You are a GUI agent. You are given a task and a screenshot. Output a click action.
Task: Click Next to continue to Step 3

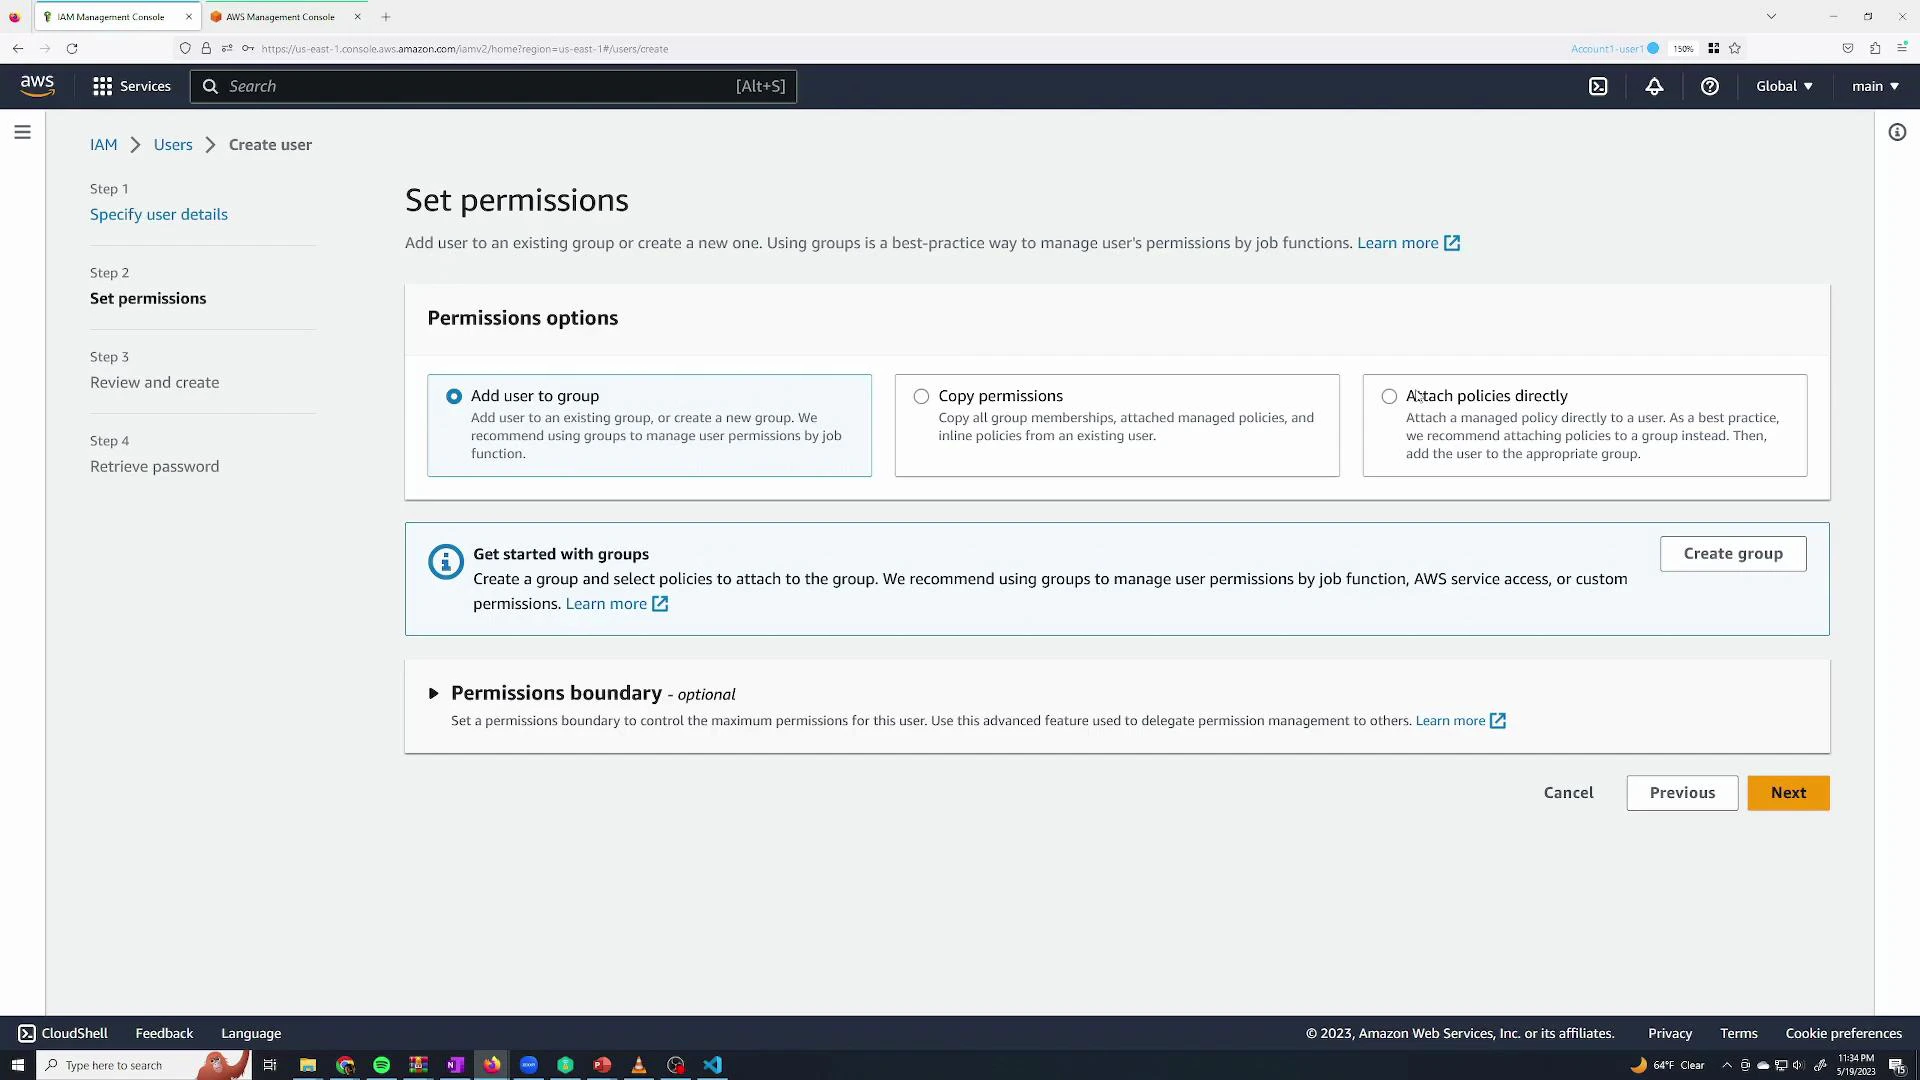(x=1787, y=792)
